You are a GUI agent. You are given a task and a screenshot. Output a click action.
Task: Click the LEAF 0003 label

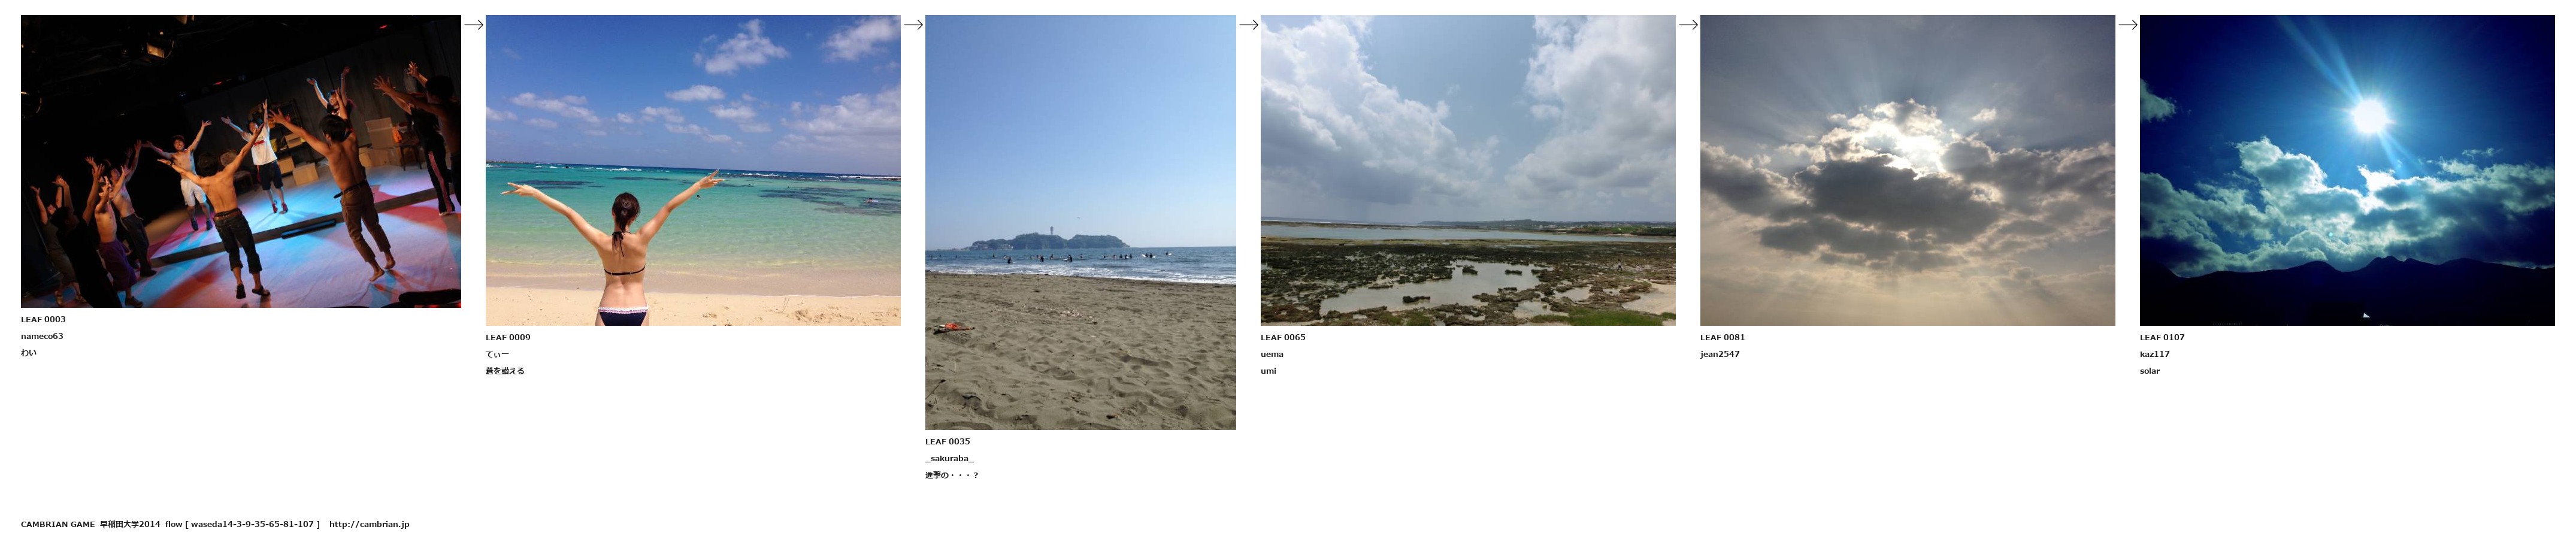(x=43, y=320)
